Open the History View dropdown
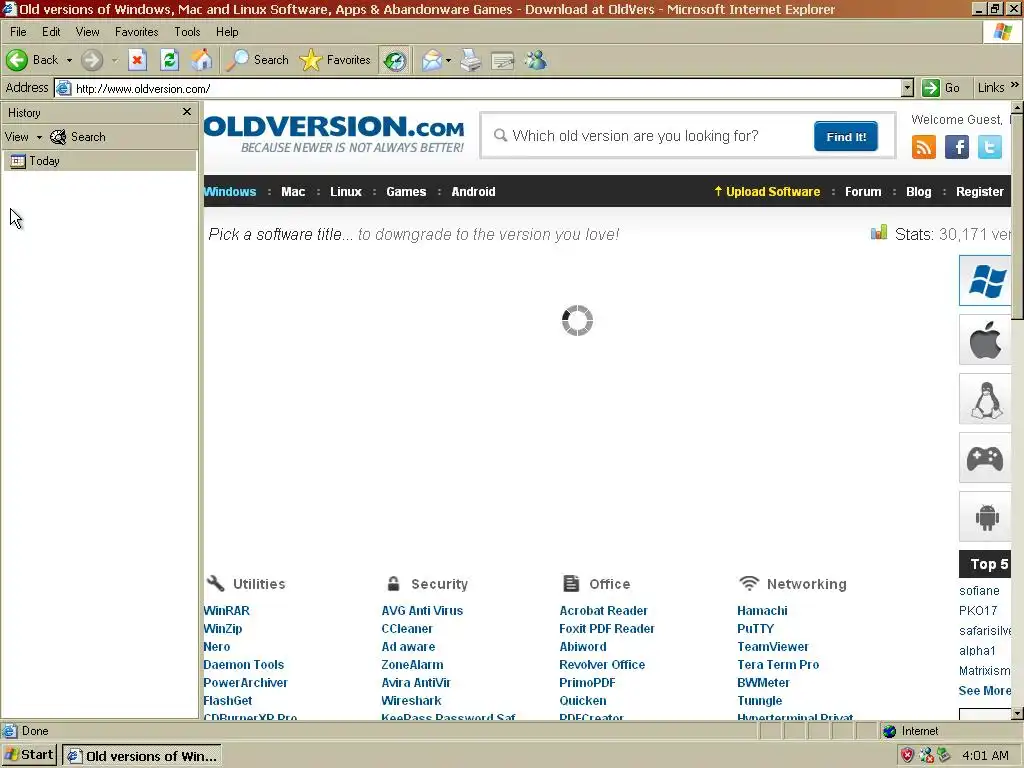The image size is (1024, 768). point(22,137)
